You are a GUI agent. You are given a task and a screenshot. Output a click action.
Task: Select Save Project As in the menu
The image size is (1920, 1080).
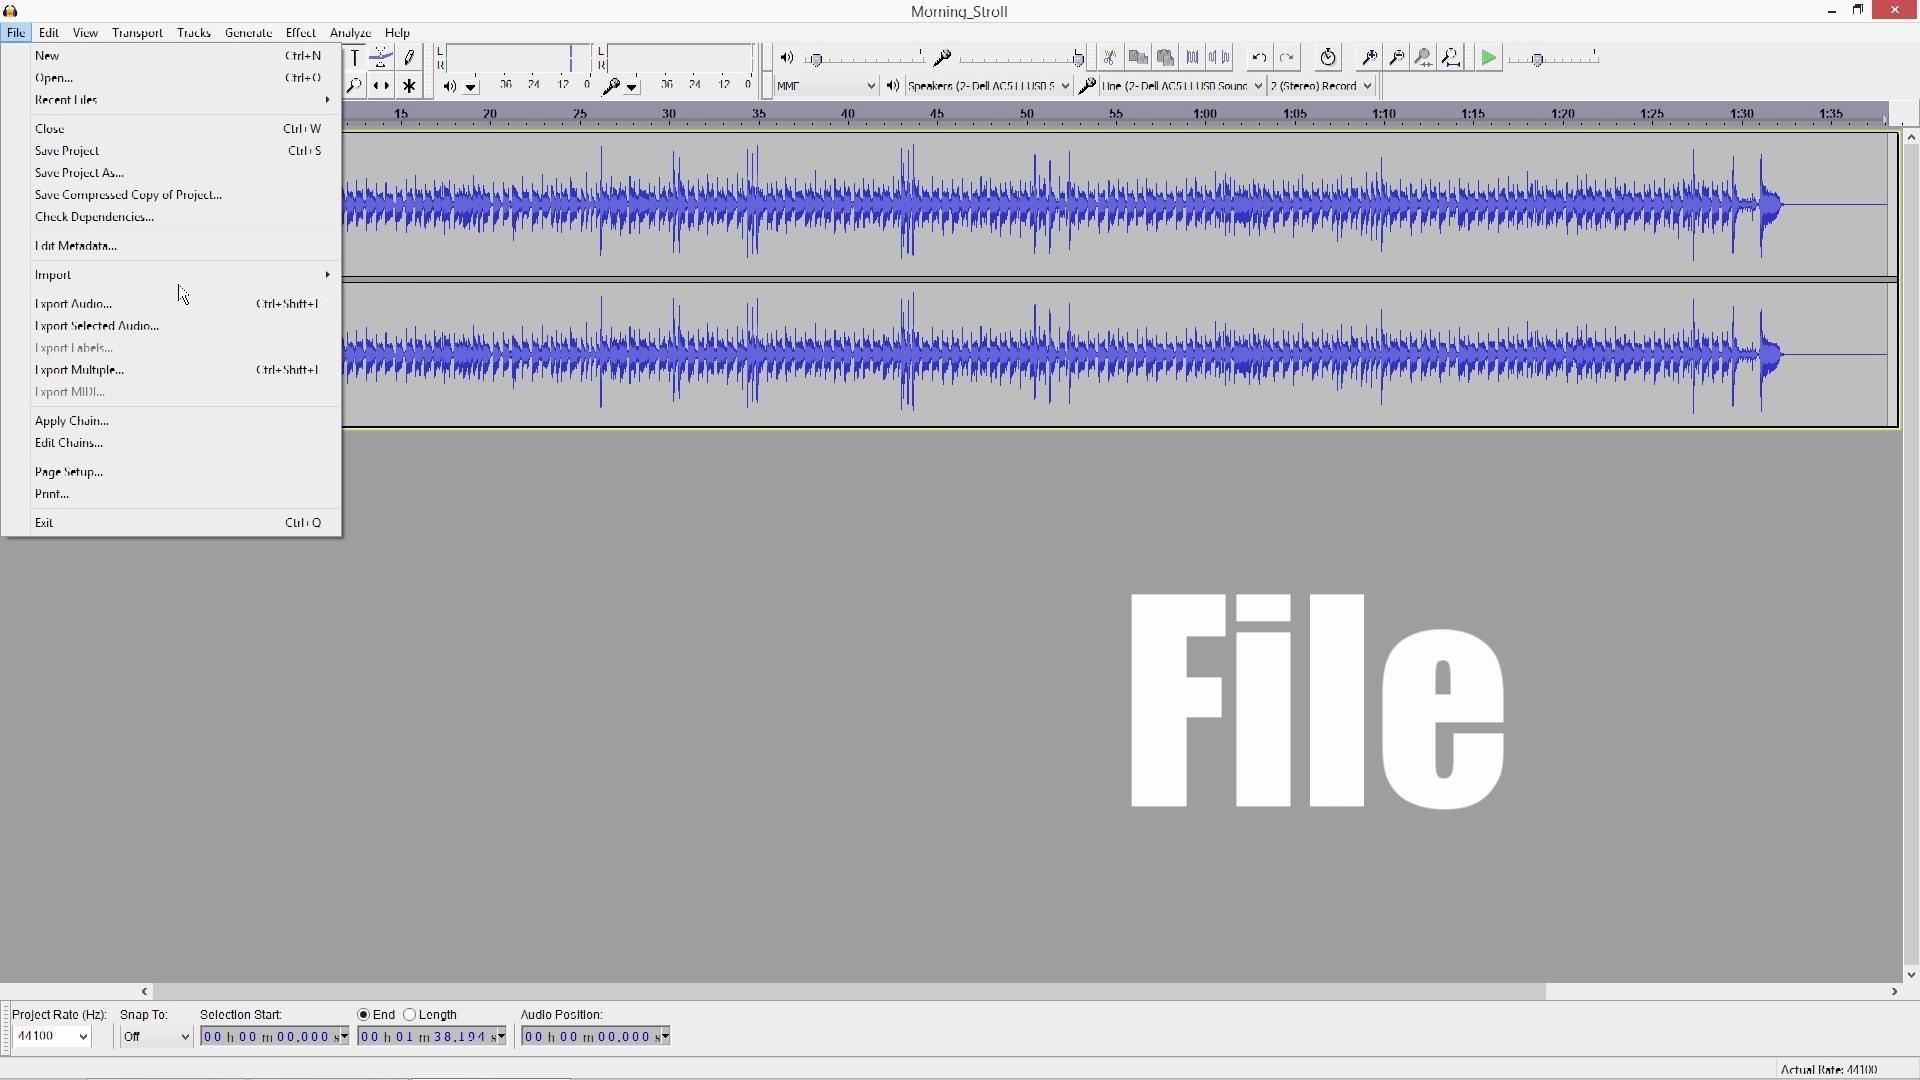click(80, 172)
